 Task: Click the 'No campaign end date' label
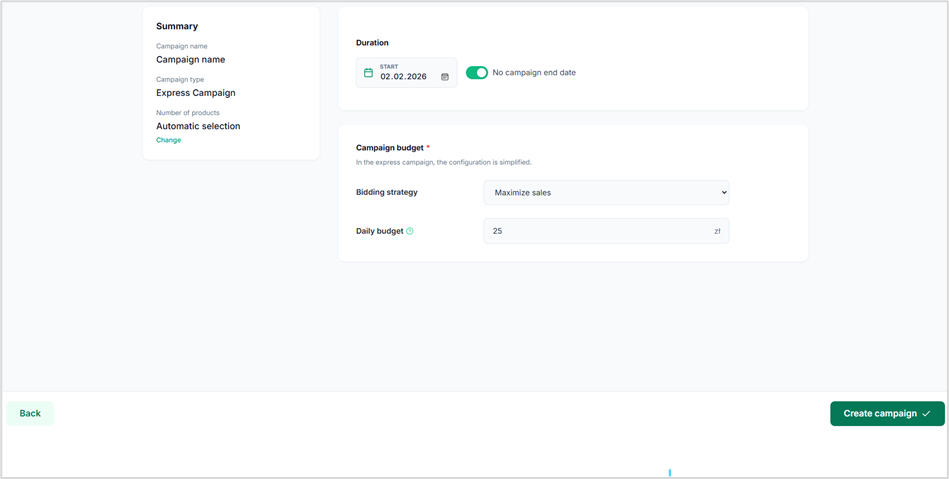tap(534, 73)
